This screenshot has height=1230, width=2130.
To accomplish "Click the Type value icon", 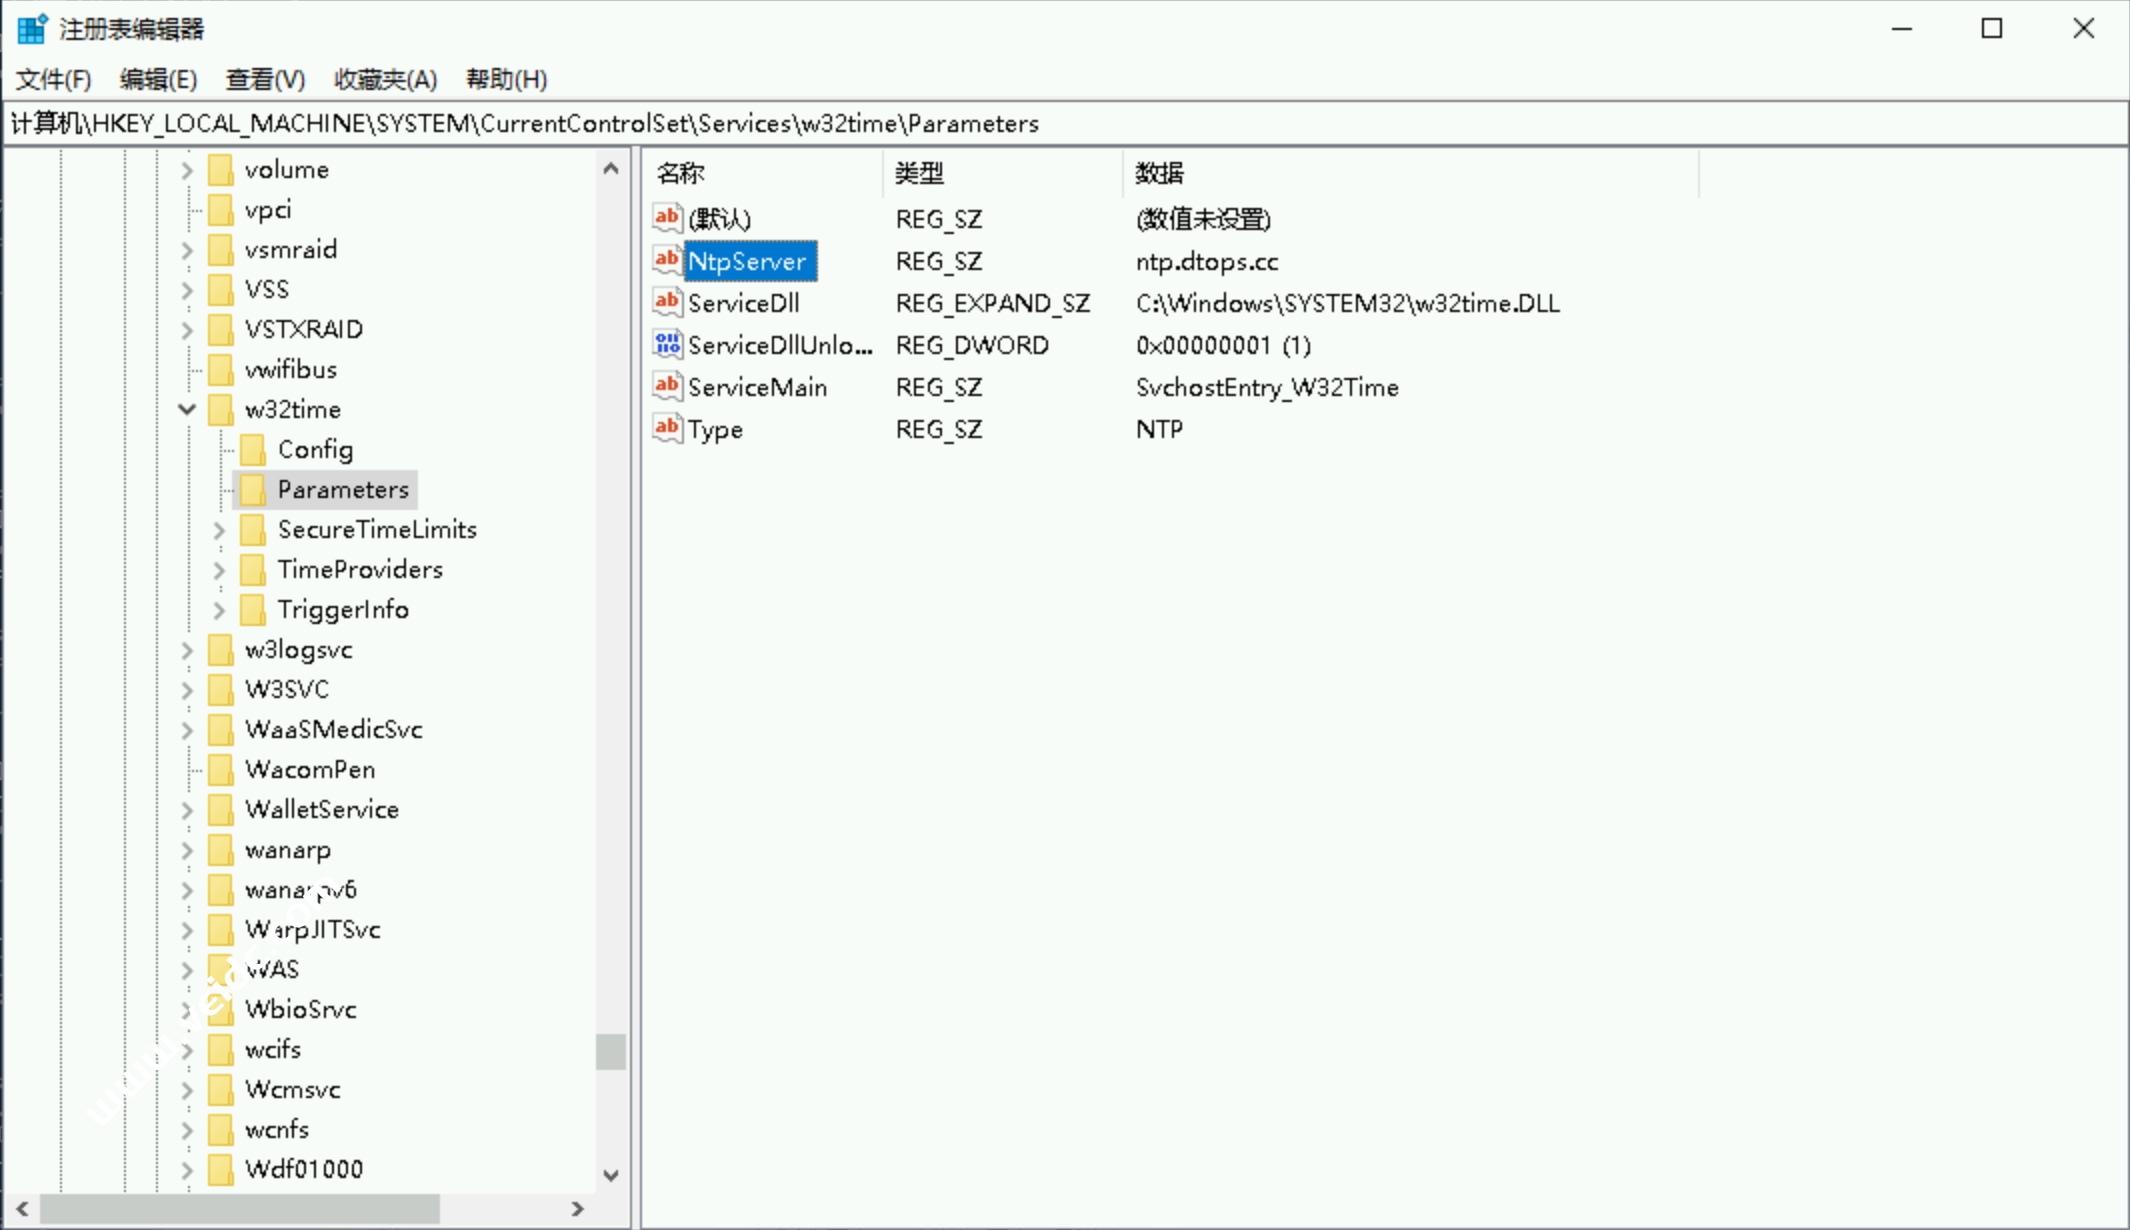I will click(x=666, y=428).
